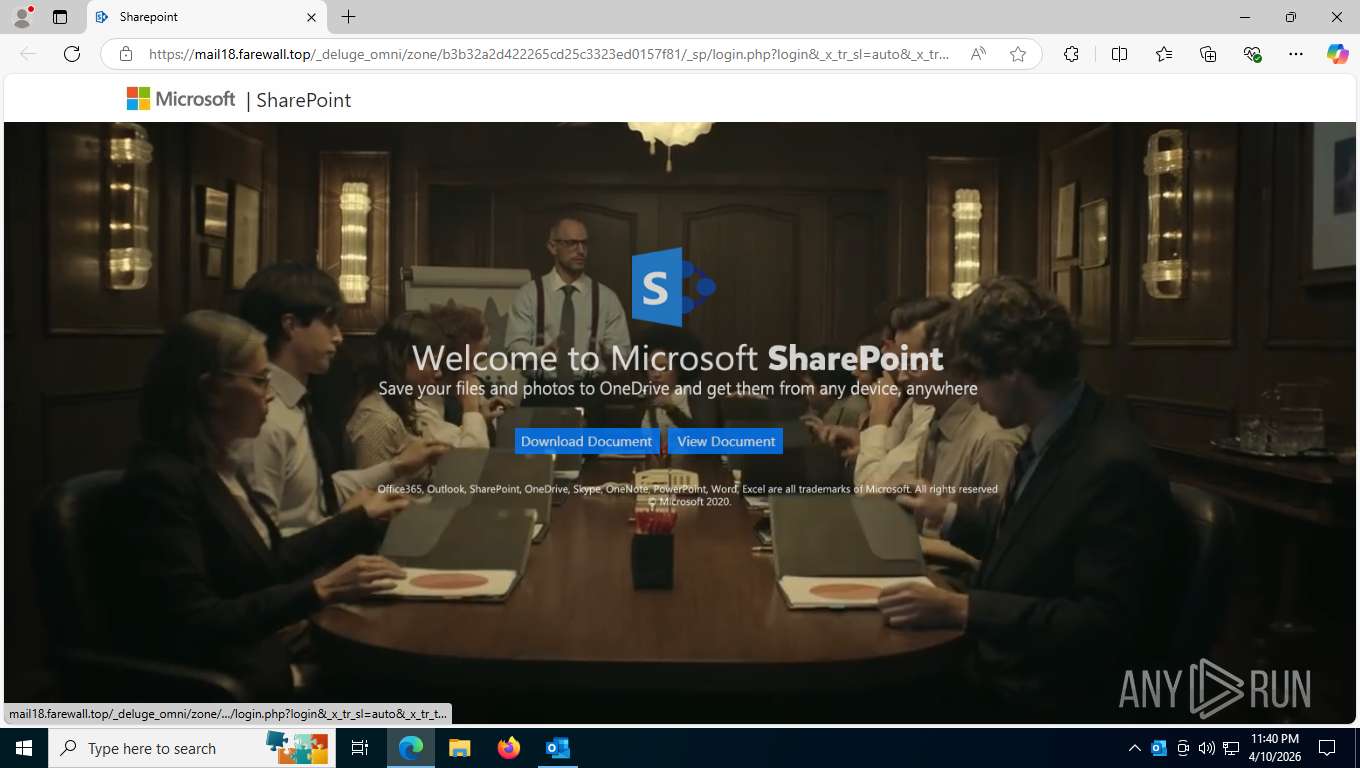Show hidden system tray icons
This screenshot has height=768, width=1360.
1134,748
